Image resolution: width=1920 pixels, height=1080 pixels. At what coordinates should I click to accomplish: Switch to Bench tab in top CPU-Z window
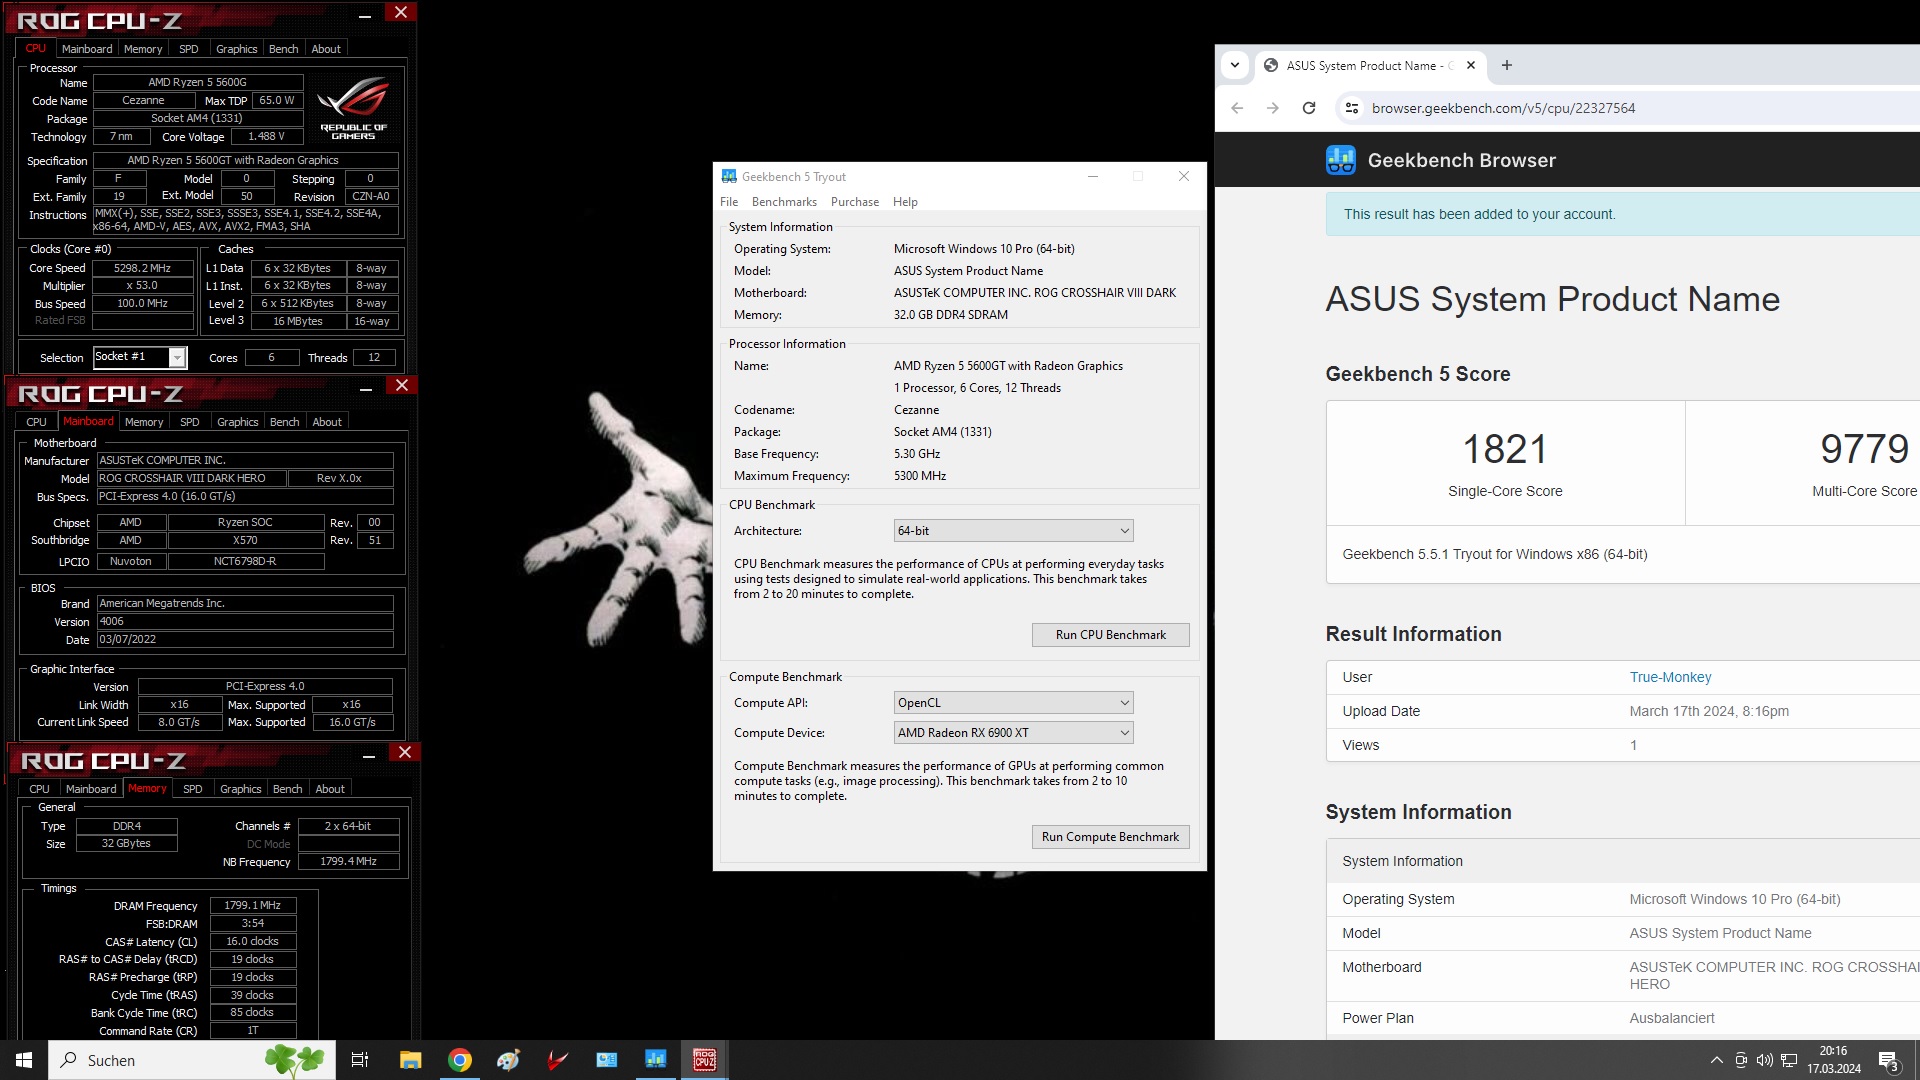click(284, 49)
